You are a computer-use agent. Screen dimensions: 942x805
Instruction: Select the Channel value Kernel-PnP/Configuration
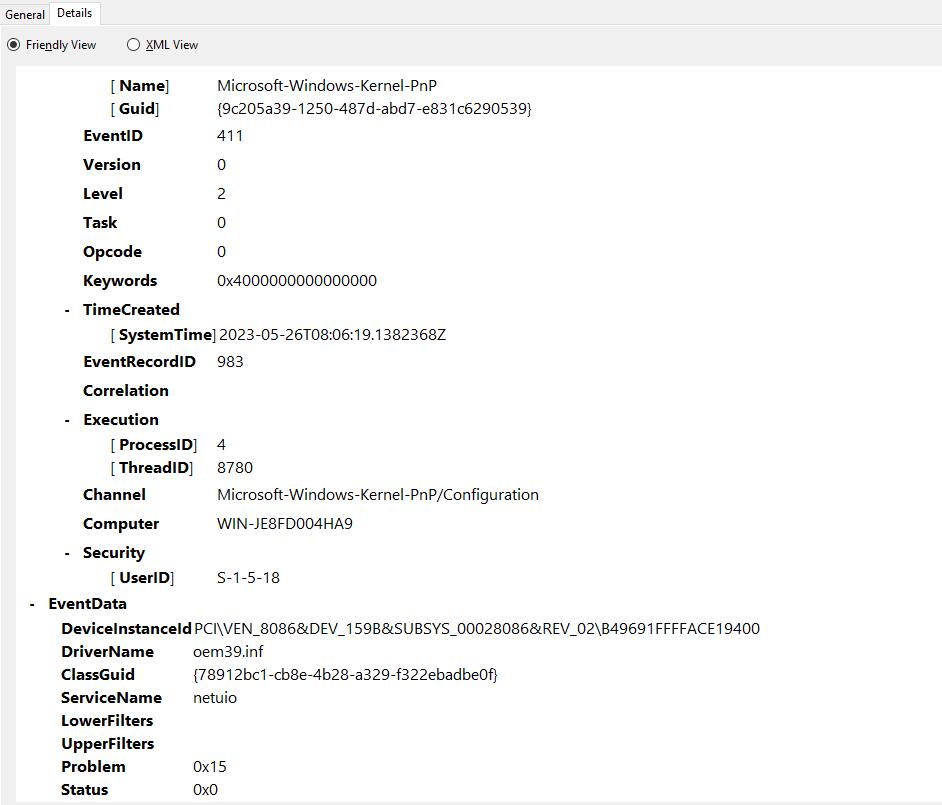tap(378, 495)
